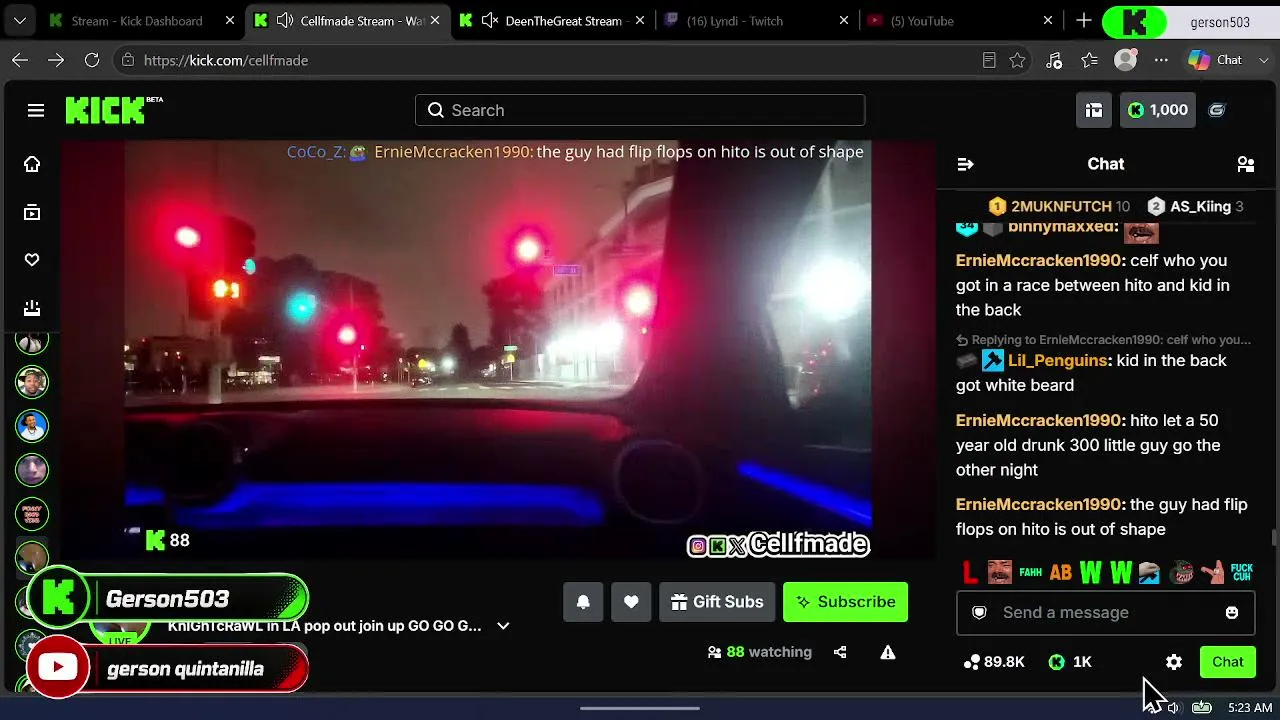Go back in the browser

[x=20, y=60]
